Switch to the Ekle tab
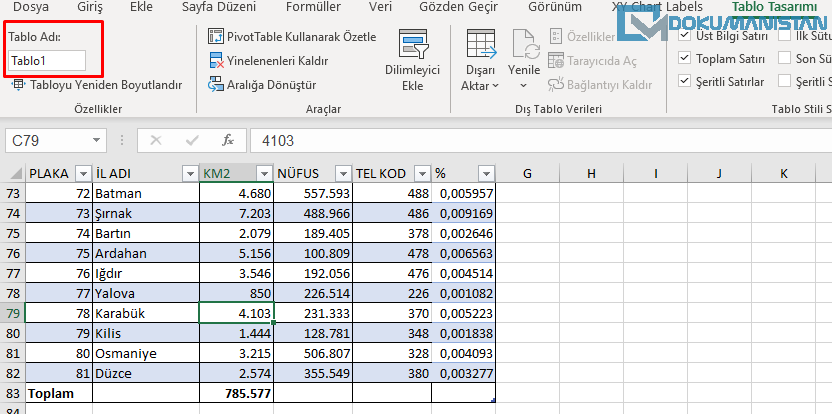The image size is (832, 414). click(141, 7)
